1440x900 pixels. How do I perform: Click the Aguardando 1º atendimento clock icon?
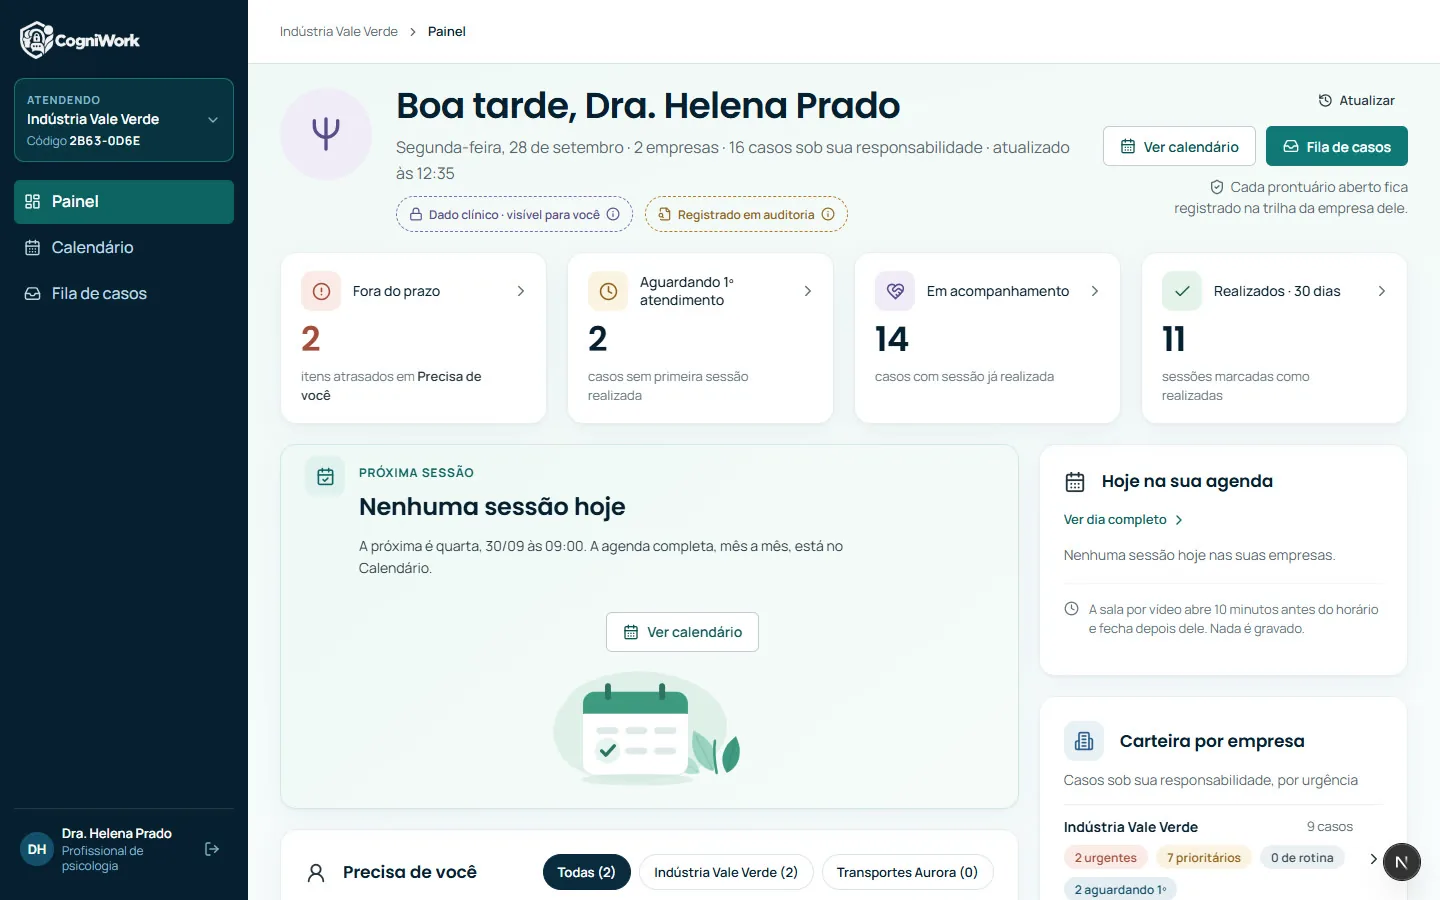tap(608, 291)
